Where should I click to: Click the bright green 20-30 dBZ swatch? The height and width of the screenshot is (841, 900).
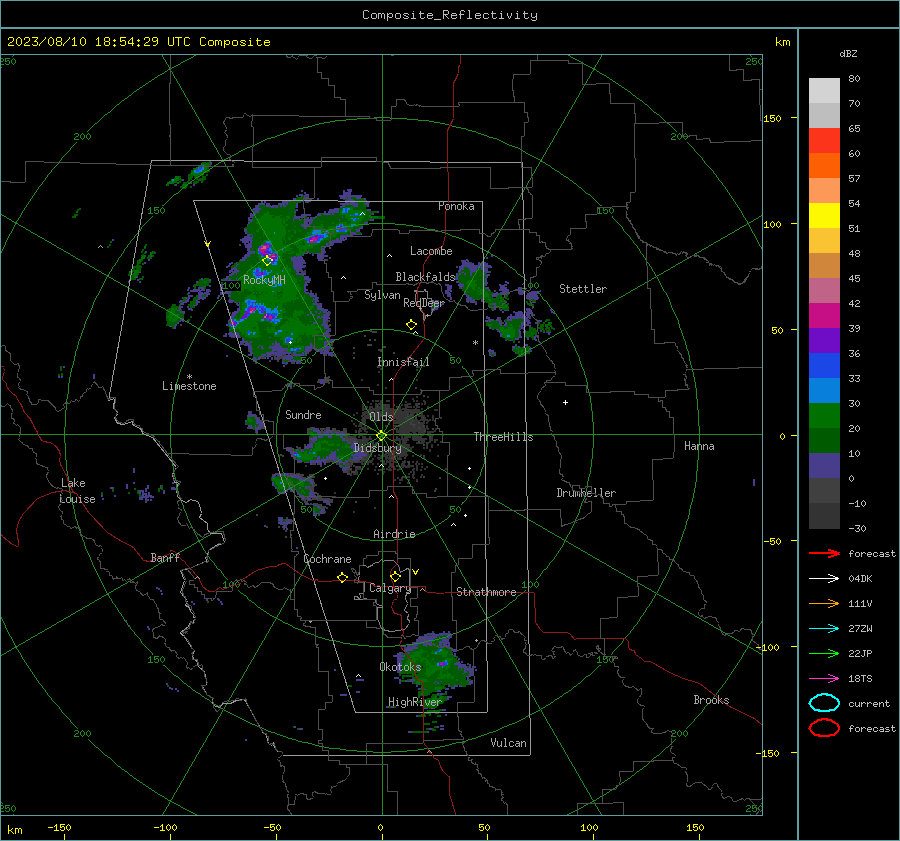(x=824, y=415)
